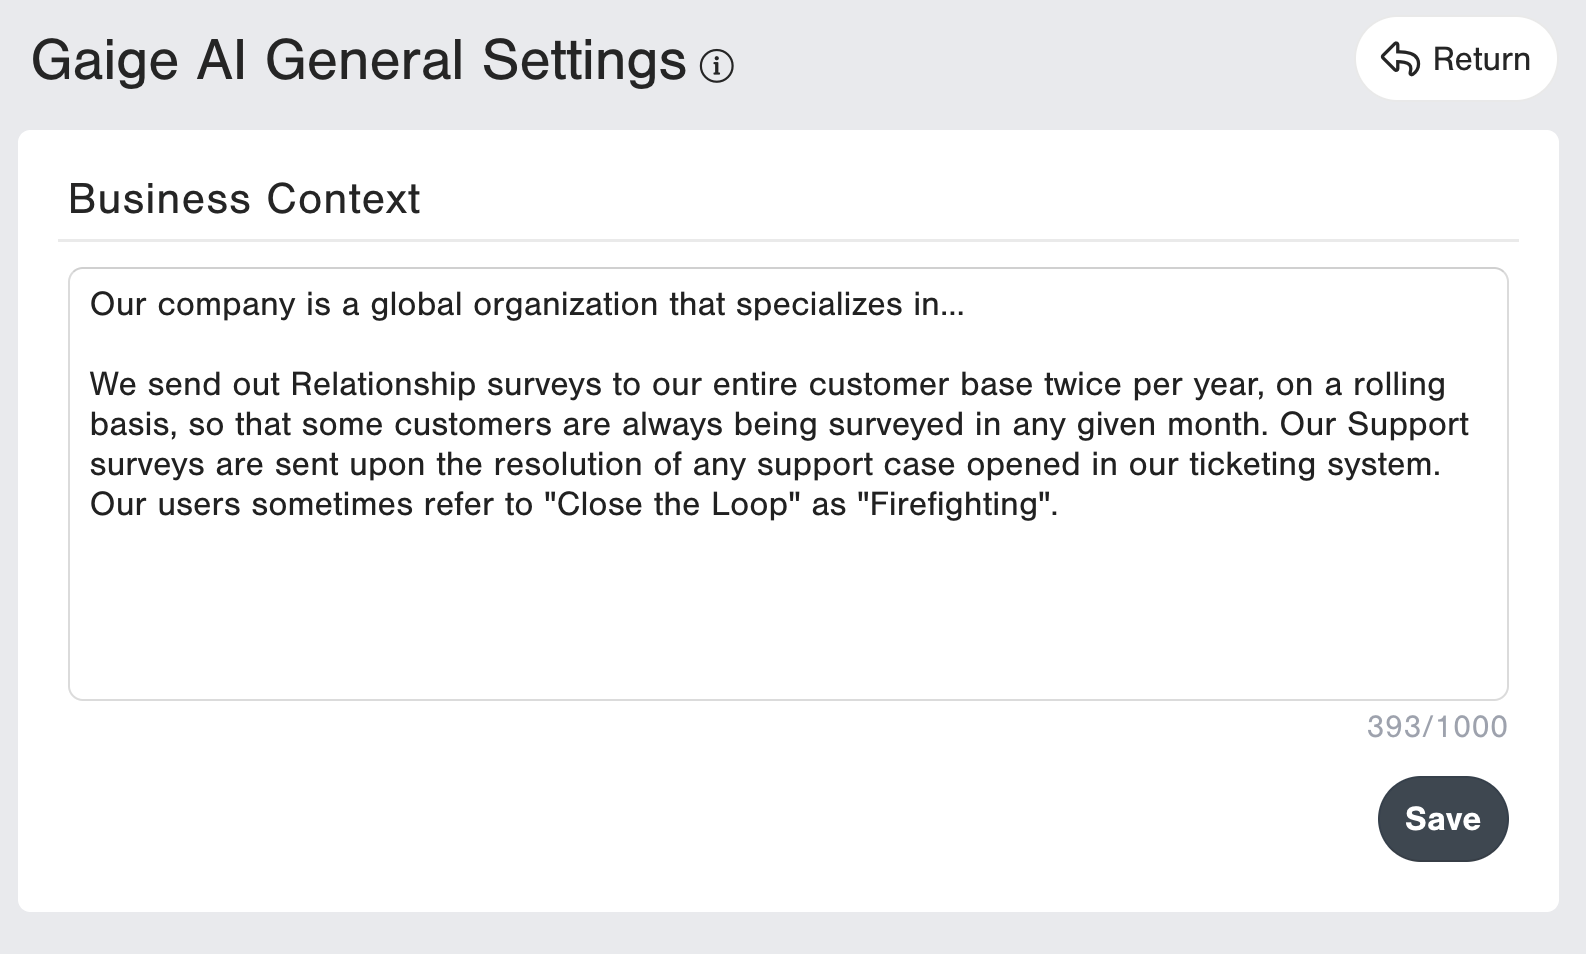Place cursor on the word "Firefighting"
This screenshot has height=954, width=1586.
954,505
